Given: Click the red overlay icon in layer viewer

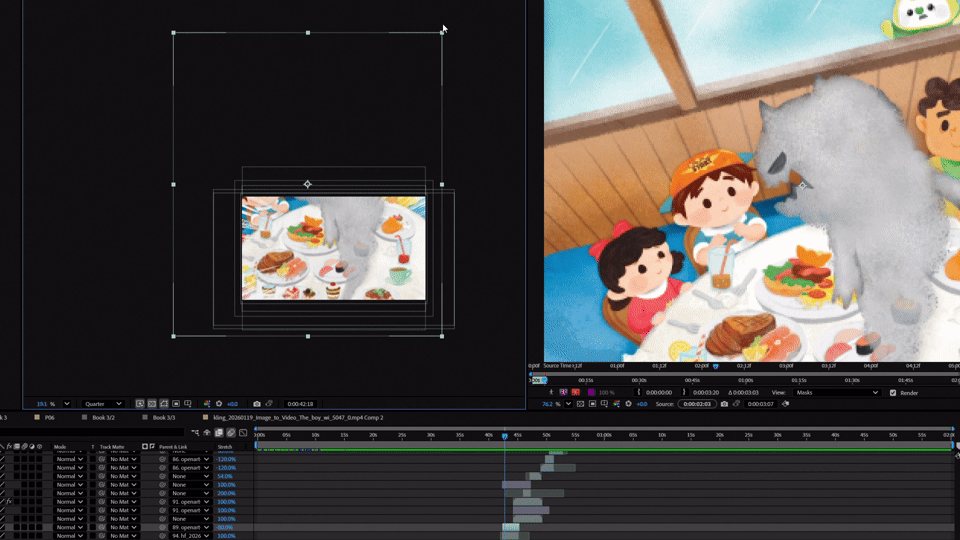Looking at the screenshot, I should click(576, 392).
